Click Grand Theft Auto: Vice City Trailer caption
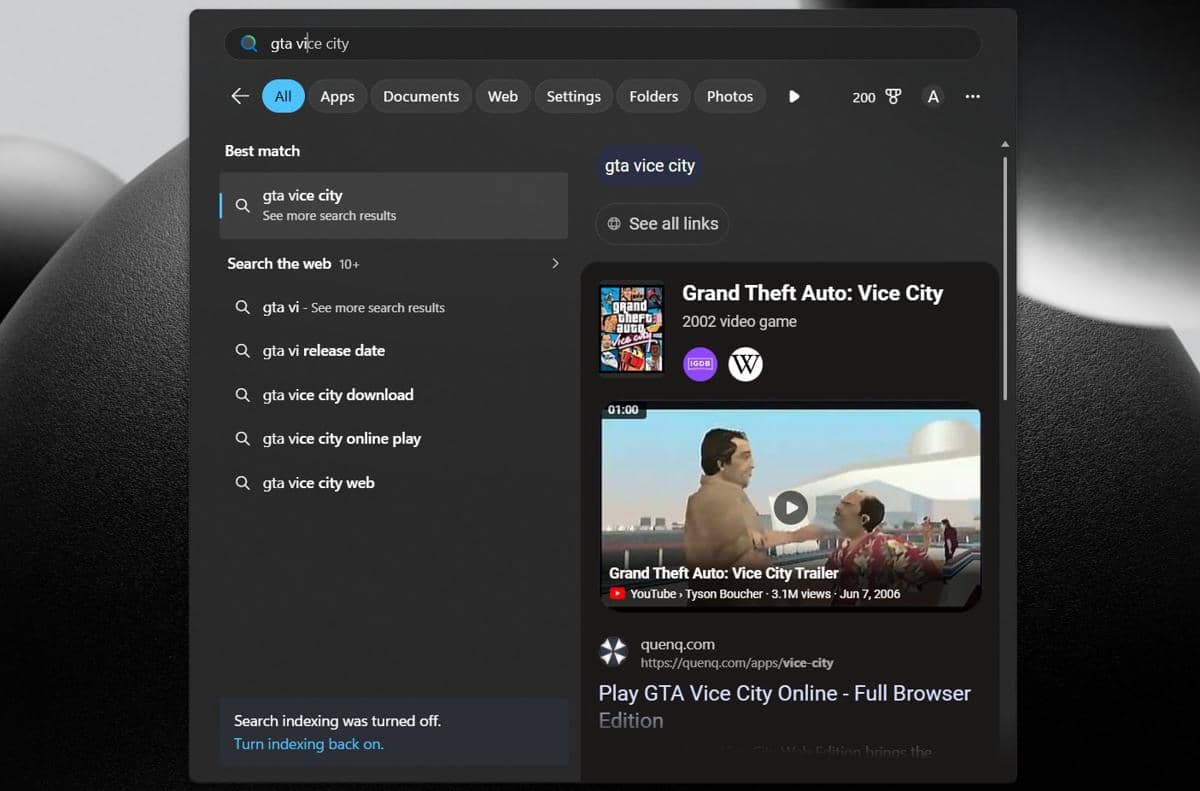1200x791 pixels. point(724,573)
